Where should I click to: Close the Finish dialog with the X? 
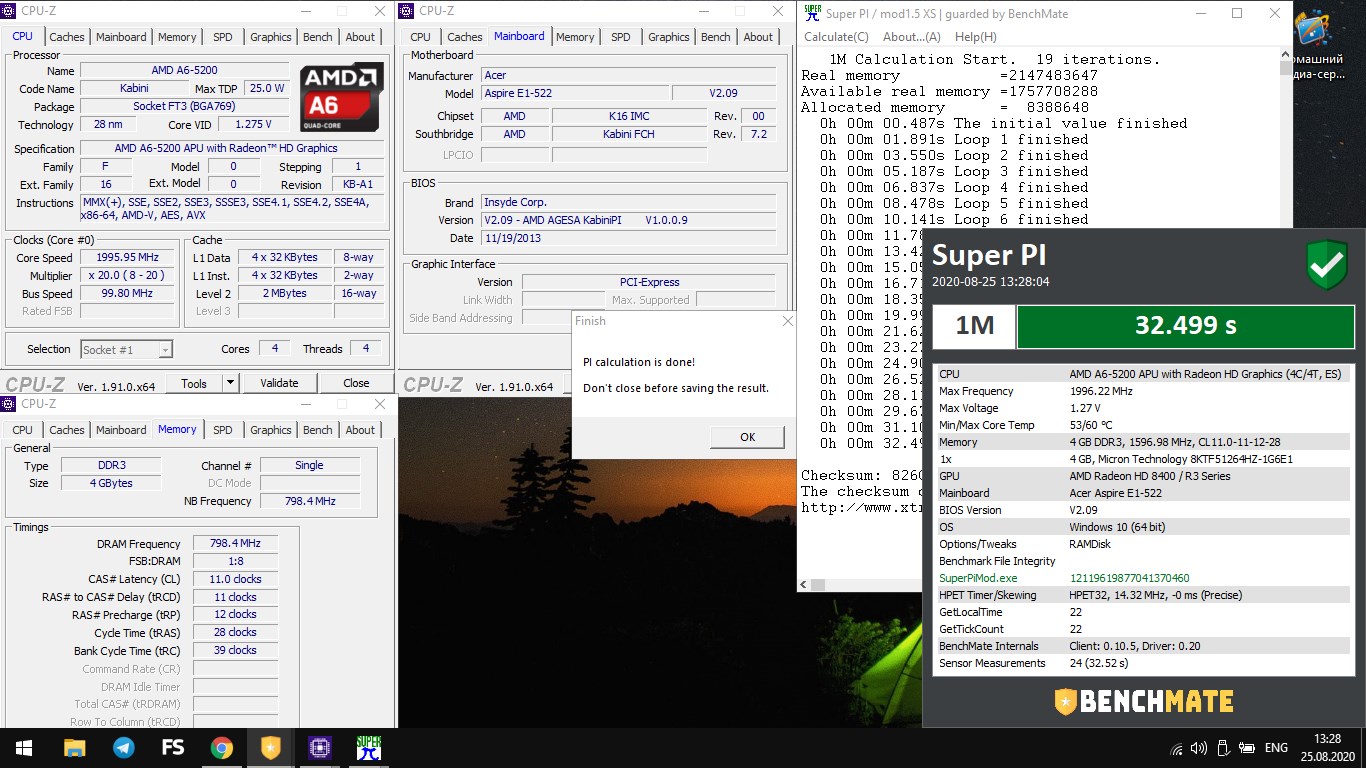click(x=787, y=321)
